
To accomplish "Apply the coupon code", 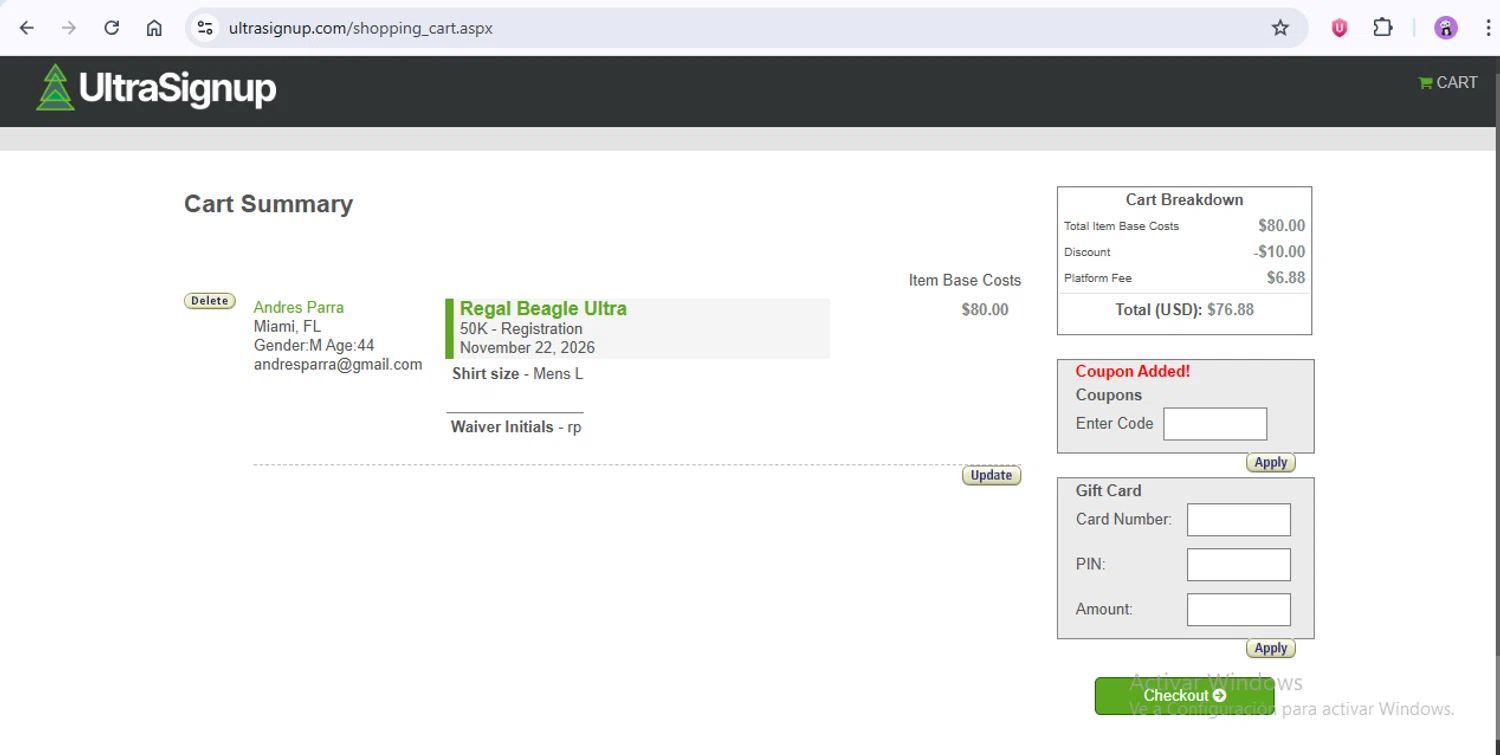I will click(1271, 462).
